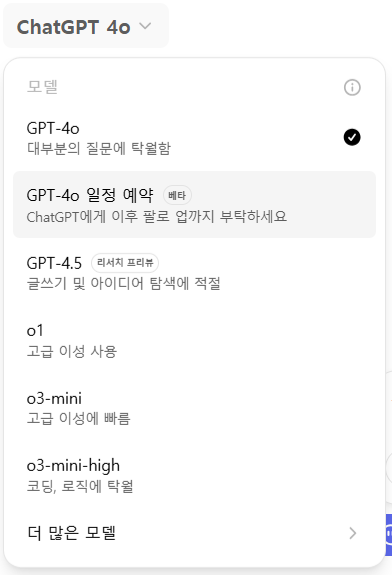392x575 pixels.
Task: Click the text 코딩, 로직에 탁월
Action: [80, 486]
